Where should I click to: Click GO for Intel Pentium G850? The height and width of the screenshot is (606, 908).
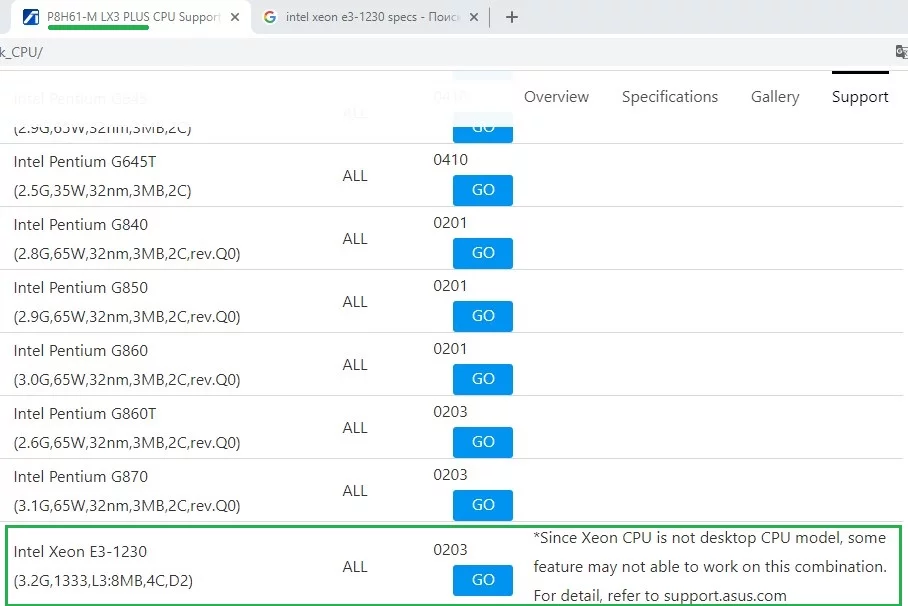482,316
